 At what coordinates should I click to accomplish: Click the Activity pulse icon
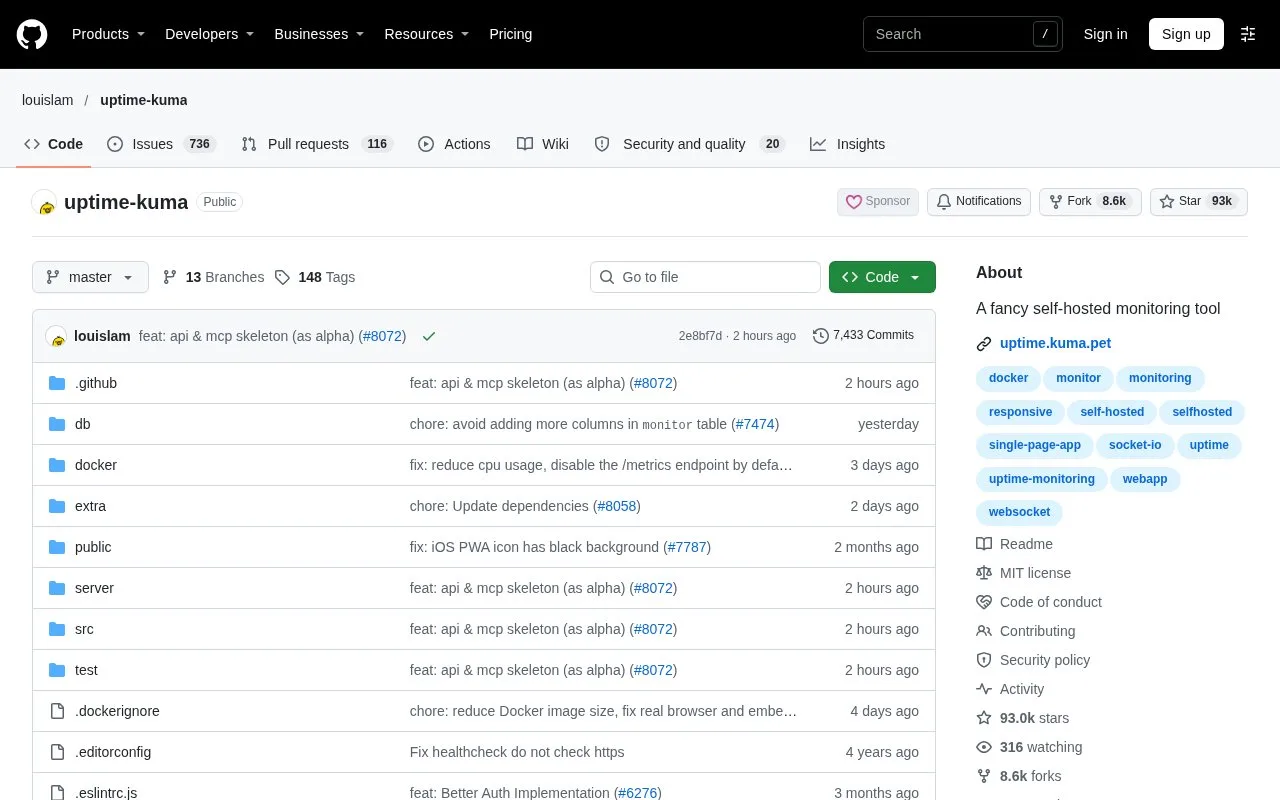[984, 689]
